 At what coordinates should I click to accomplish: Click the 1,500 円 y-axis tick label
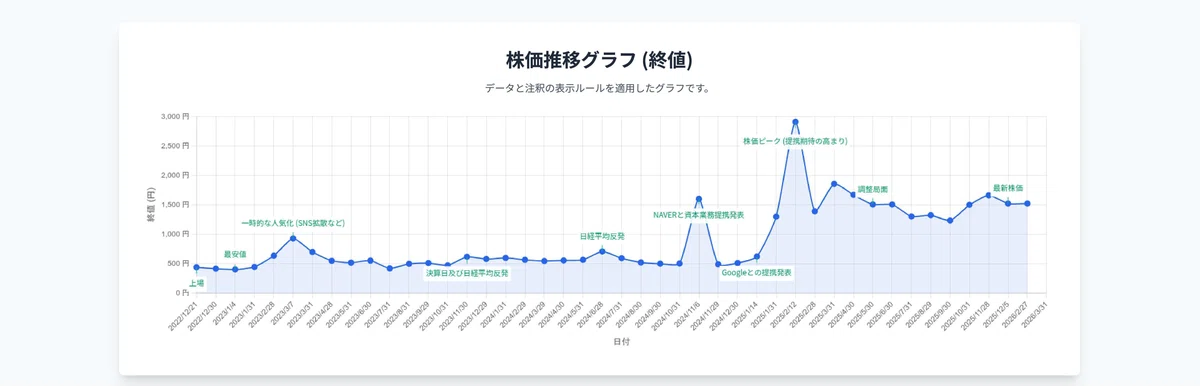click(x=175, y=205)
